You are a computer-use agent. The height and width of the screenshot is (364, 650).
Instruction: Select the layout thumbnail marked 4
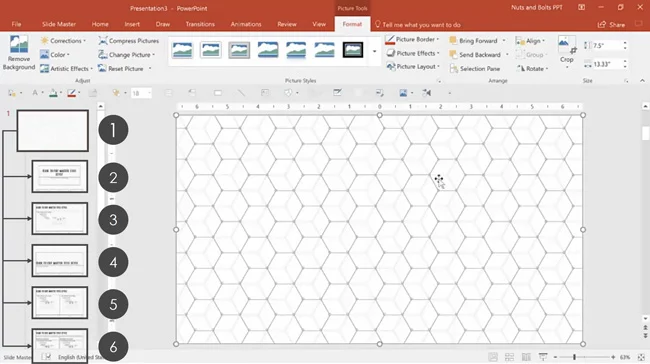(x=60, y=261)
